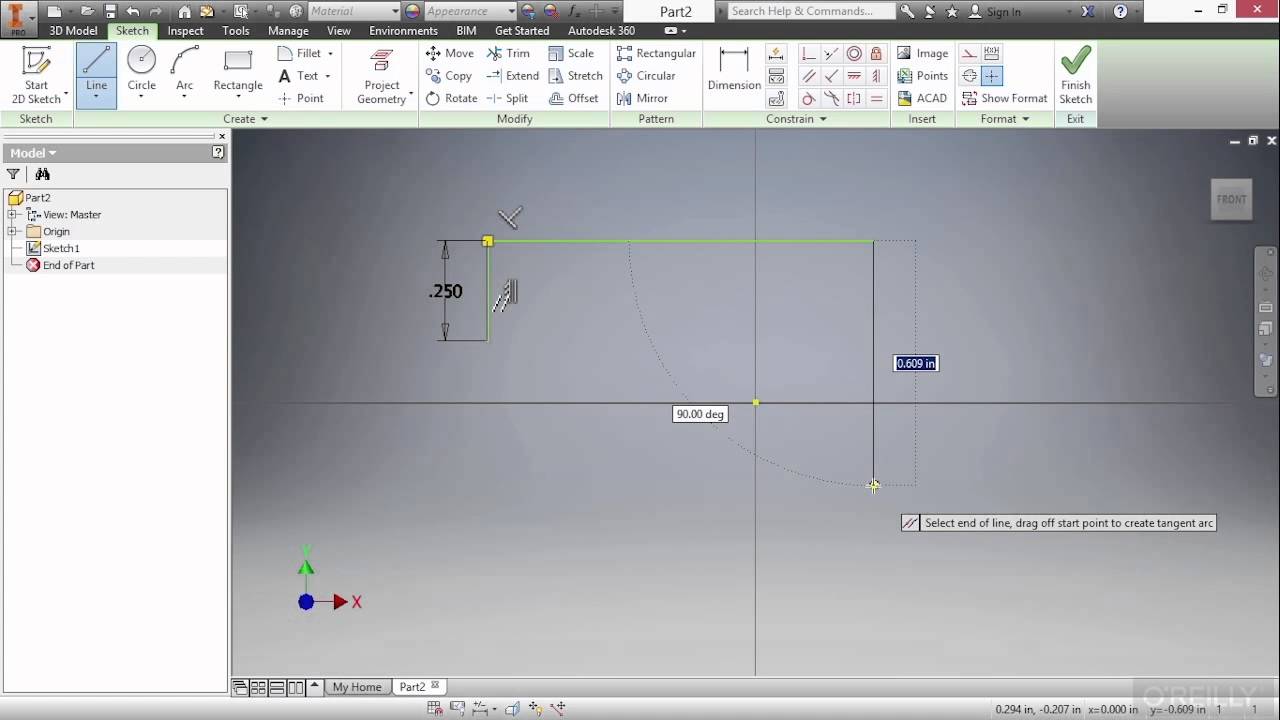This screenshot has height=720, width=1280.
Task: Expand the View: Master node
Action: 12,214
